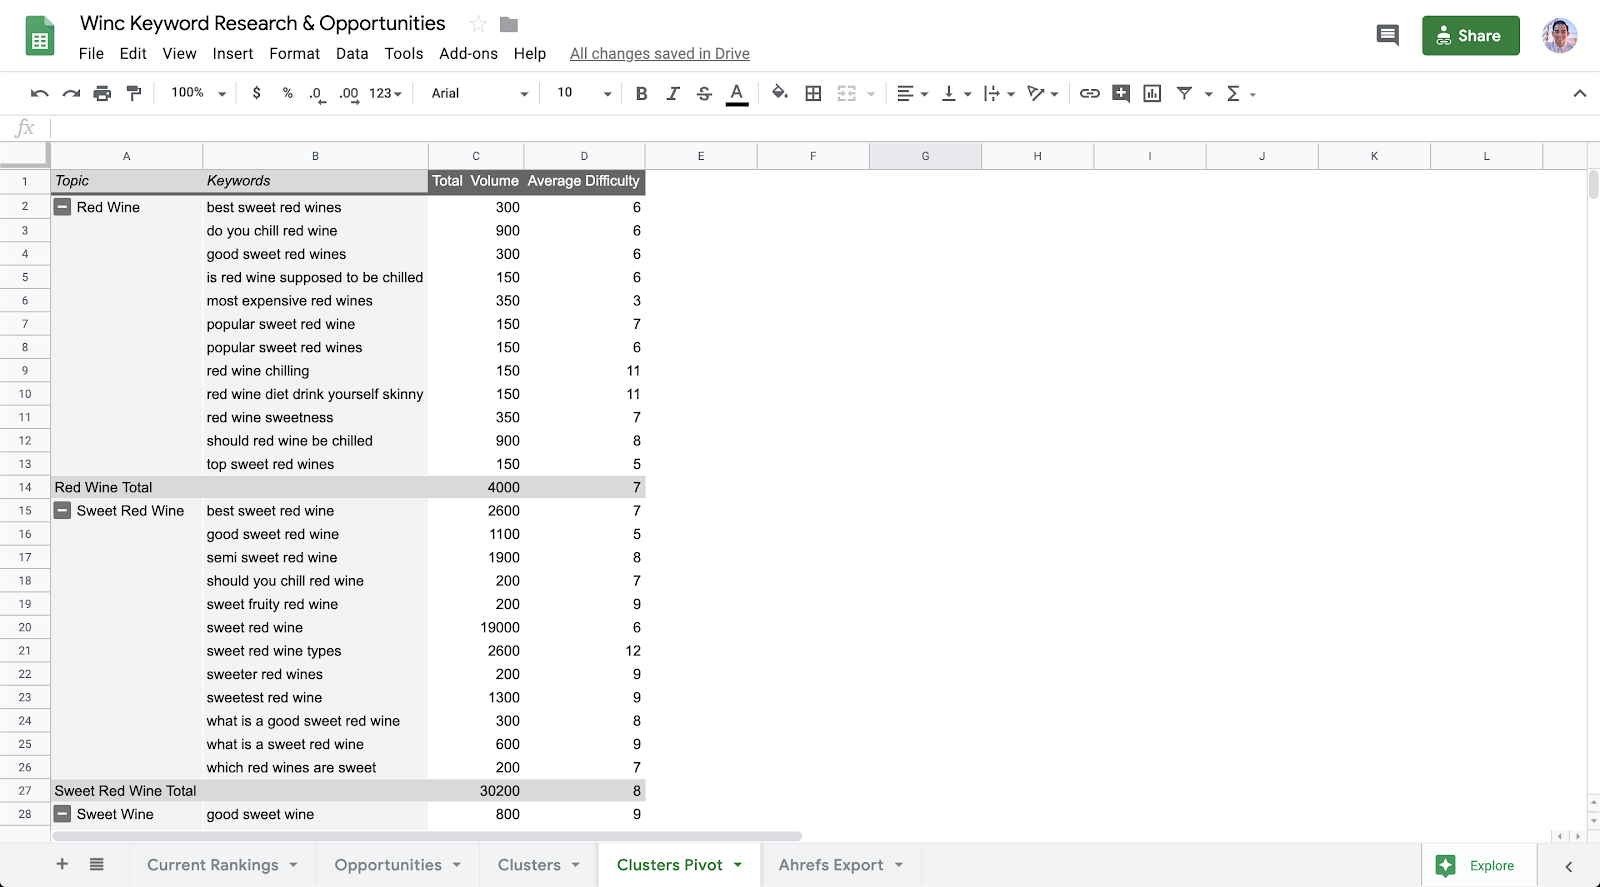Screen dimensions: 1600x887
Task: Open the font size dropdown
Action: tap(584, 93)
